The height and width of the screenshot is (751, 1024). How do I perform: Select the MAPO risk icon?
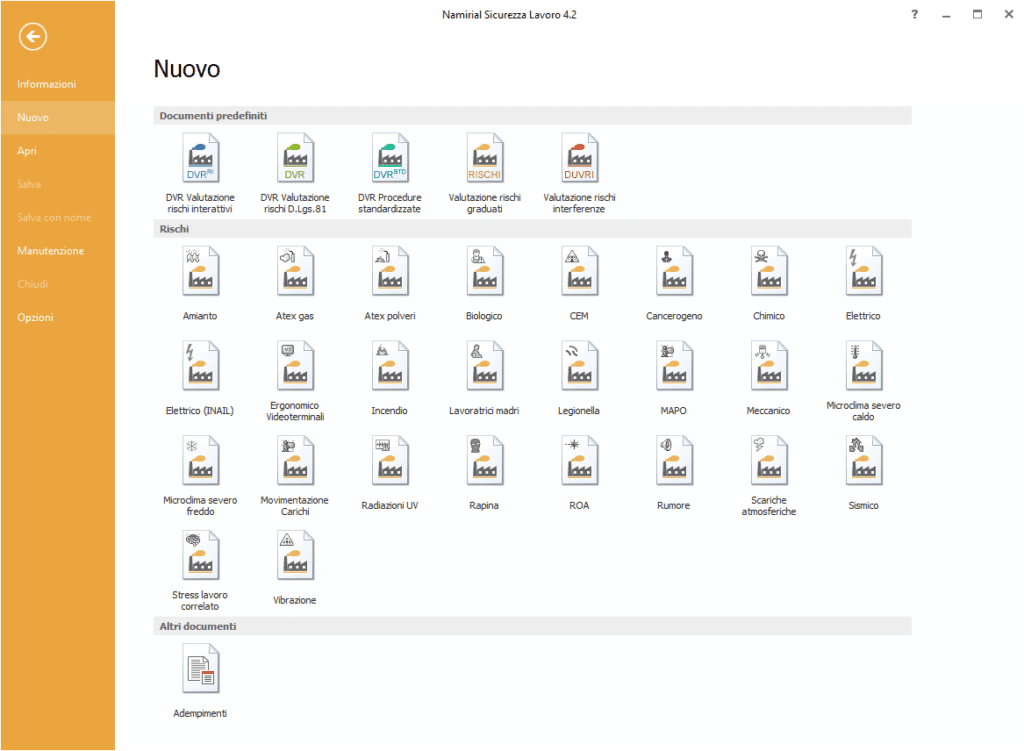[674, 366]
